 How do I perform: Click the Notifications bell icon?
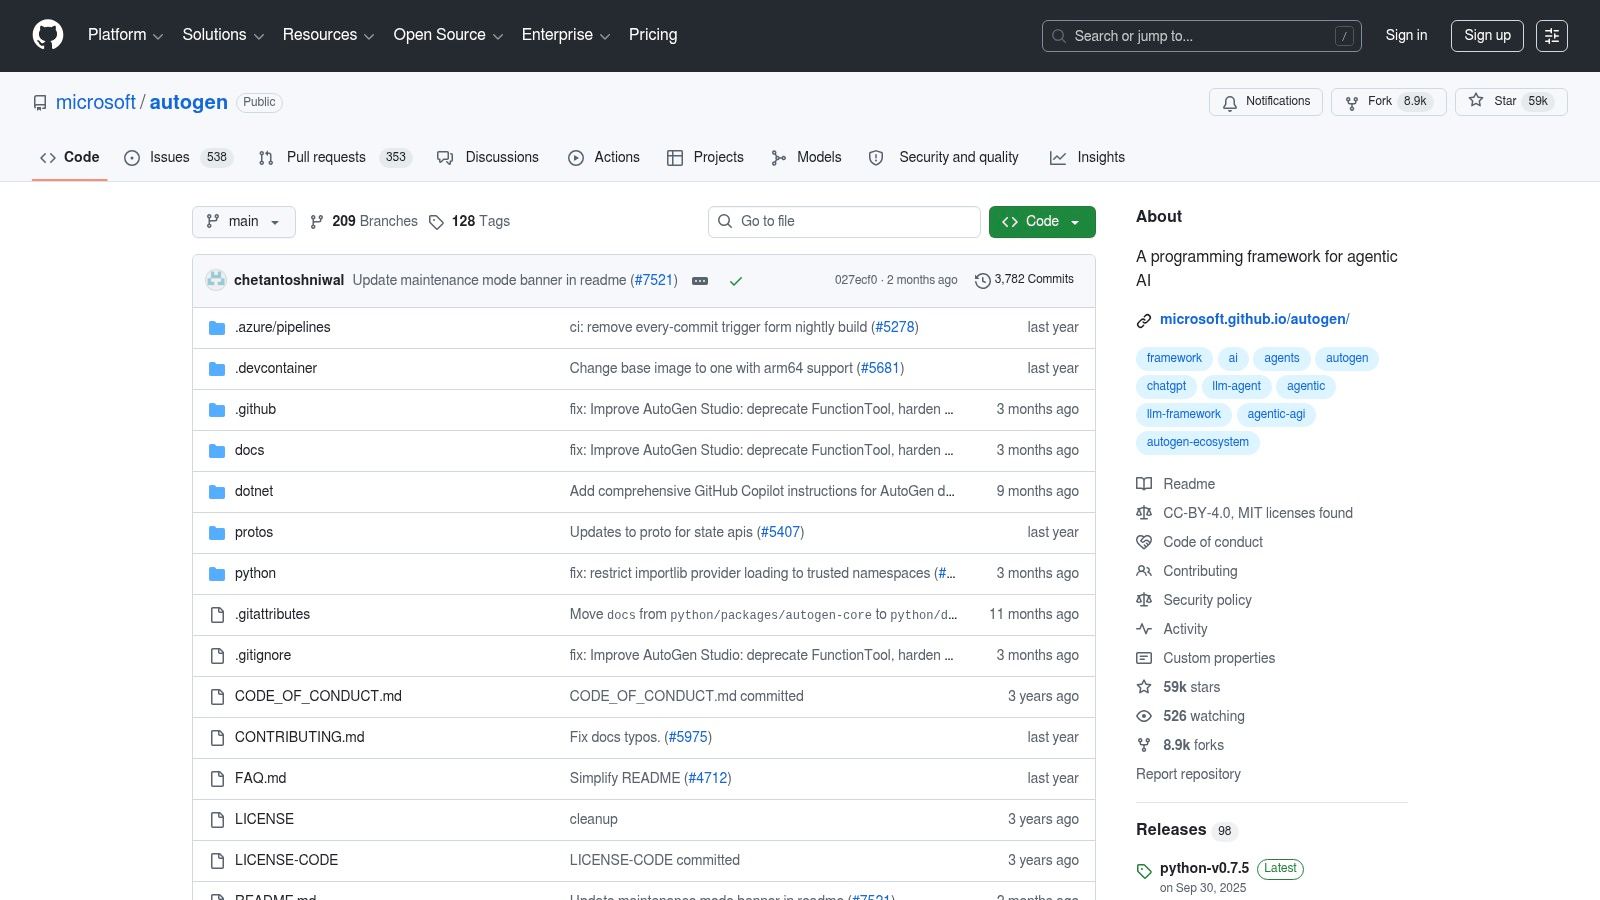pyautogui.click(x=1230, y=102)
